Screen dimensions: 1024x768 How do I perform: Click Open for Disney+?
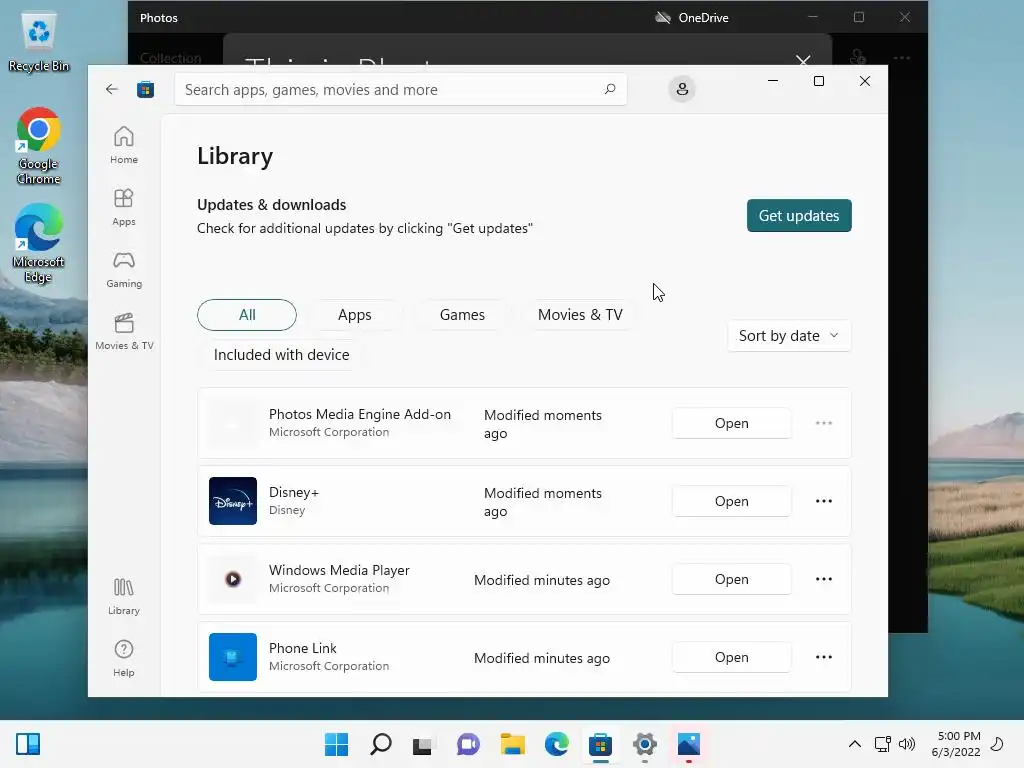(x=731, y=501)
